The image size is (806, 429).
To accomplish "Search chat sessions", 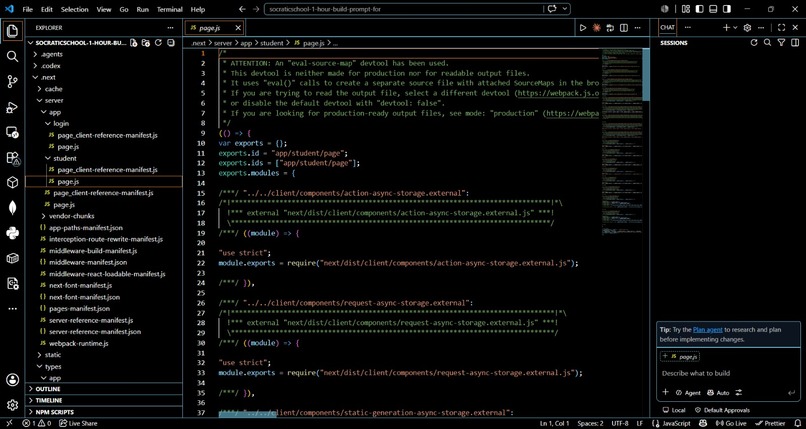I will click(x=767, y=43).
